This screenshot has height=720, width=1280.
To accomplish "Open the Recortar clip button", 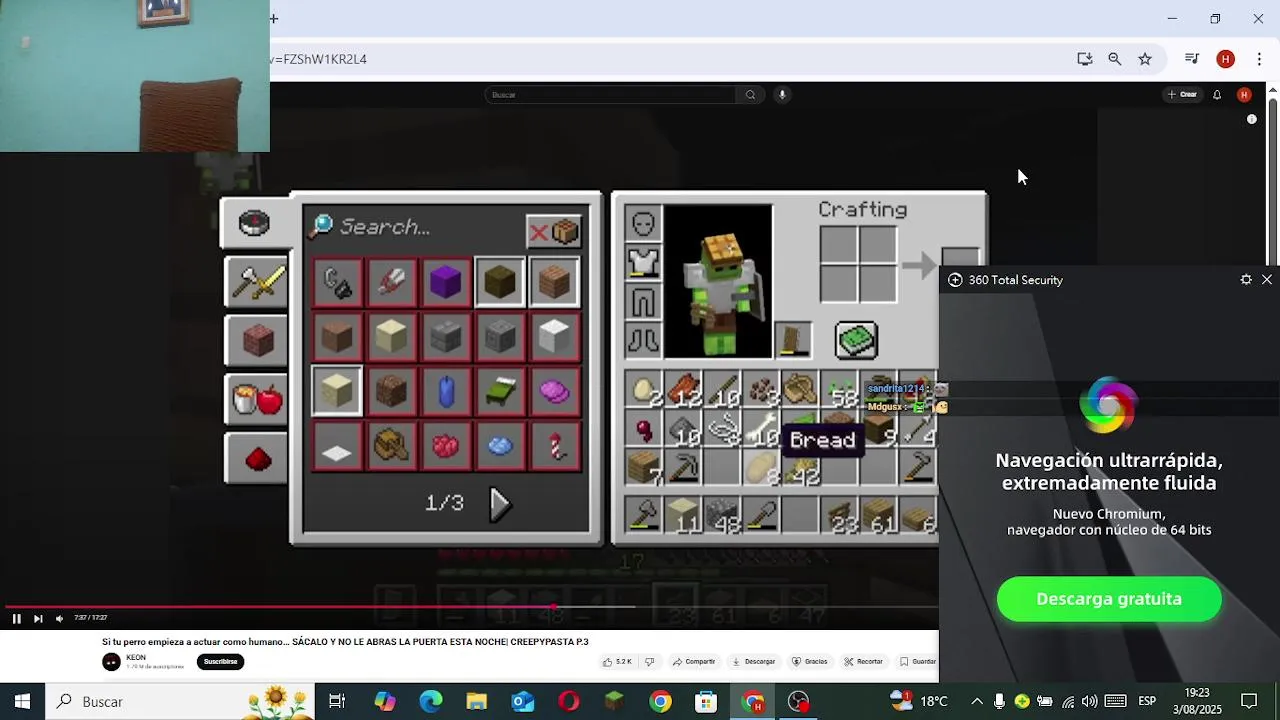I will coord(864,662).
